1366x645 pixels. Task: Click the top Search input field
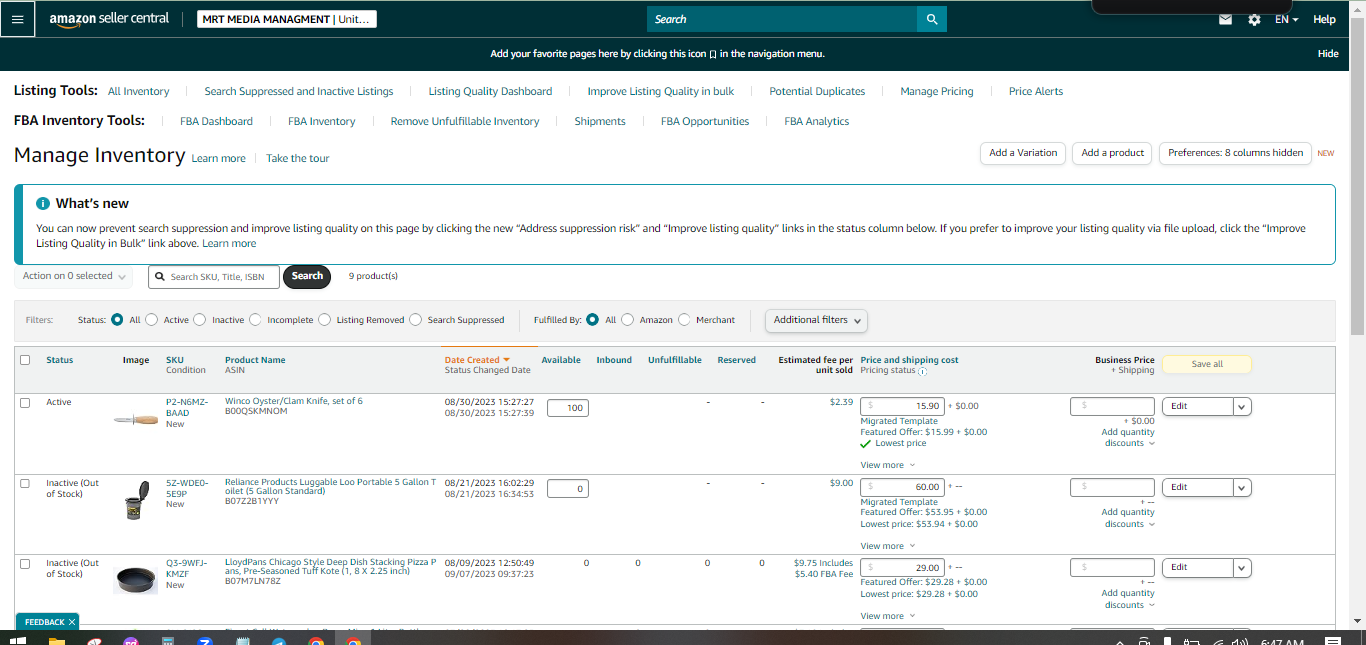(782, 19)
